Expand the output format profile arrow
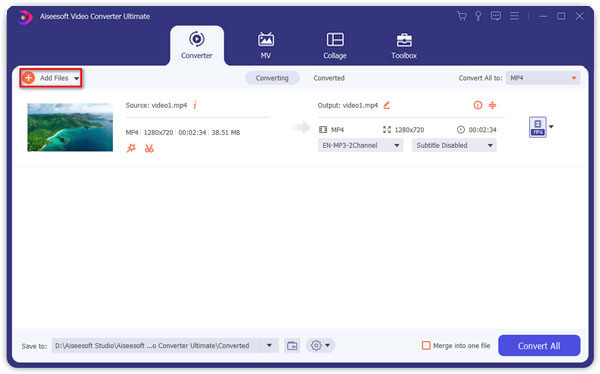 click(x=551, y=127)
